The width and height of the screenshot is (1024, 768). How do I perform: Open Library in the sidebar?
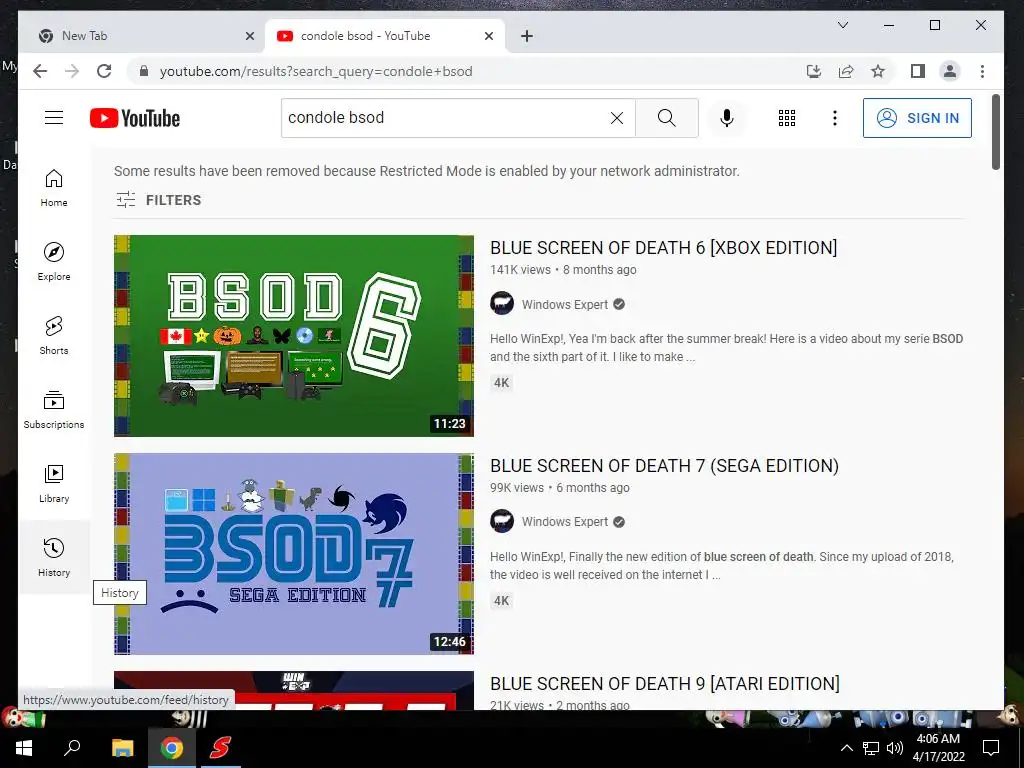point(54,484)
